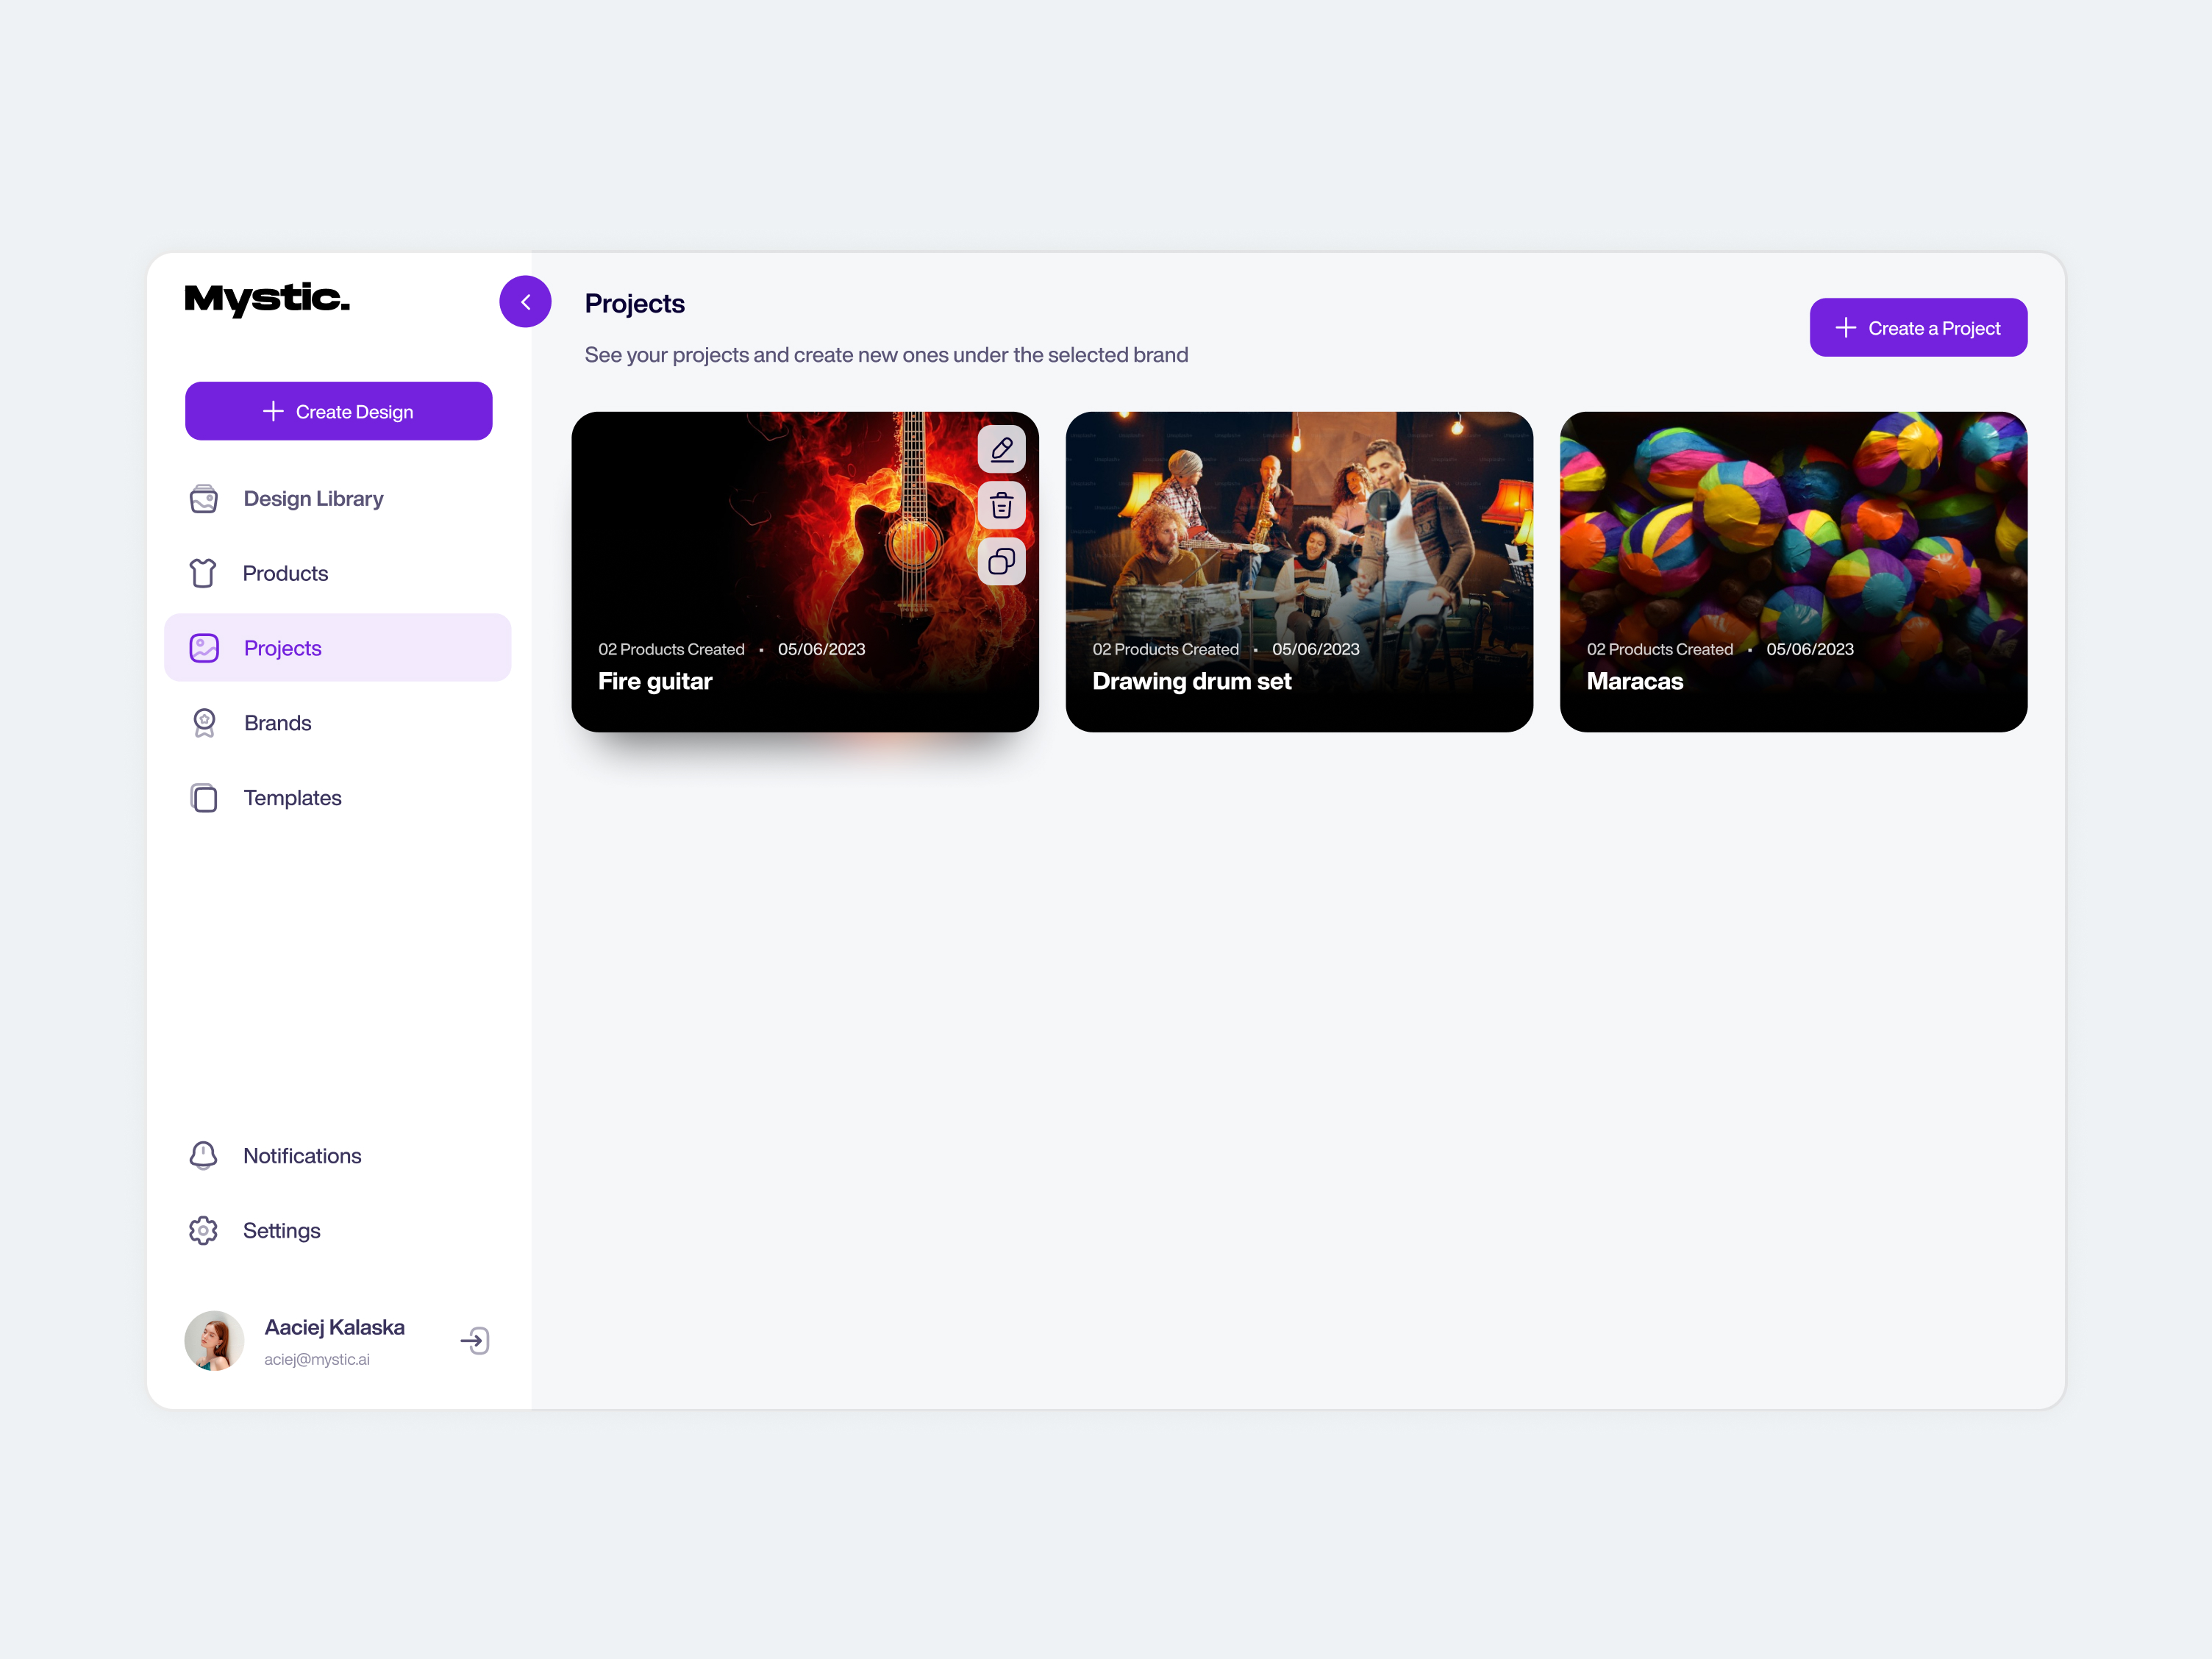The image size is (2212, 1659).
Task: Click 02 Products Created on Drawing drum set
Action: click(1165, 649)
